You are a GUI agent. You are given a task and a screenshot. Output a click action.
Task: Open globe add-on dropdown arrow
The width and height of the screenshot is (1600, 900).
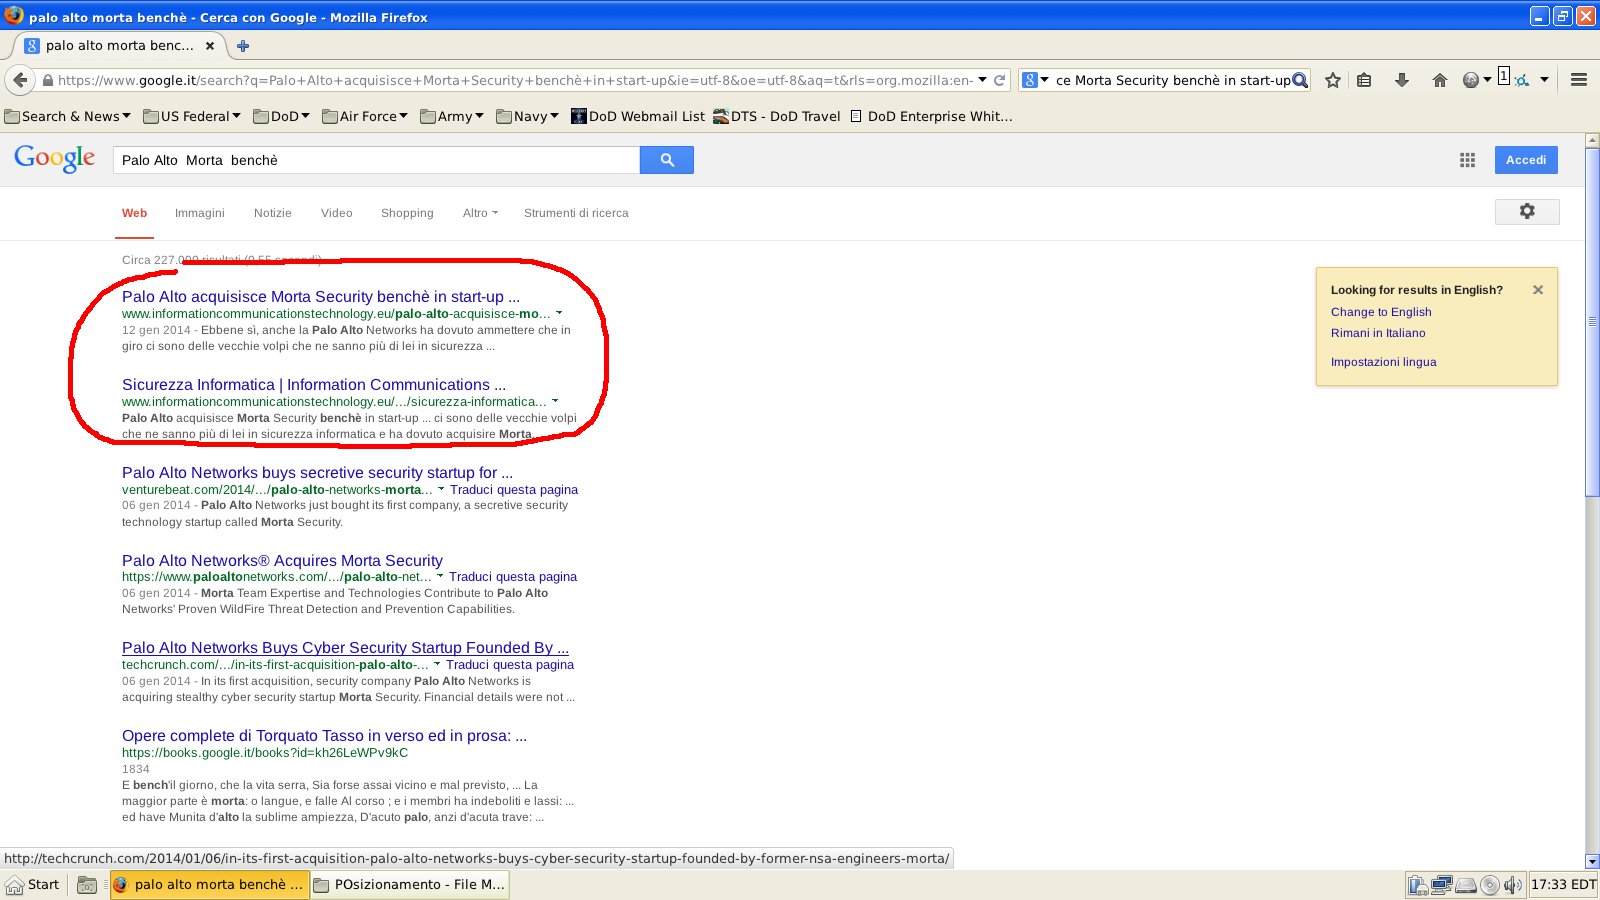point(1488,80)
